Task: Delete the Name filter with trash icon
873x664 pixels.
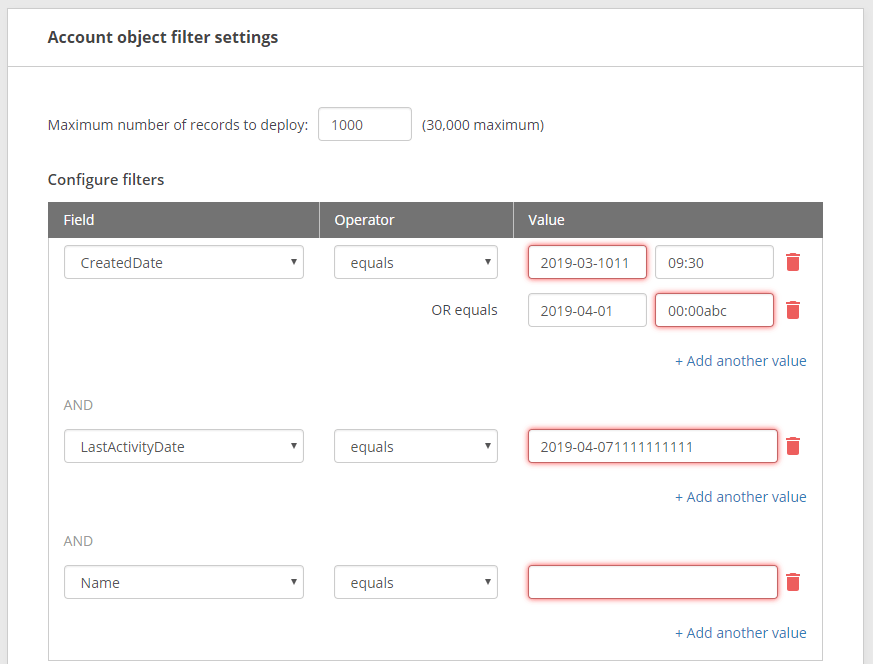Action: click(793, 582)
